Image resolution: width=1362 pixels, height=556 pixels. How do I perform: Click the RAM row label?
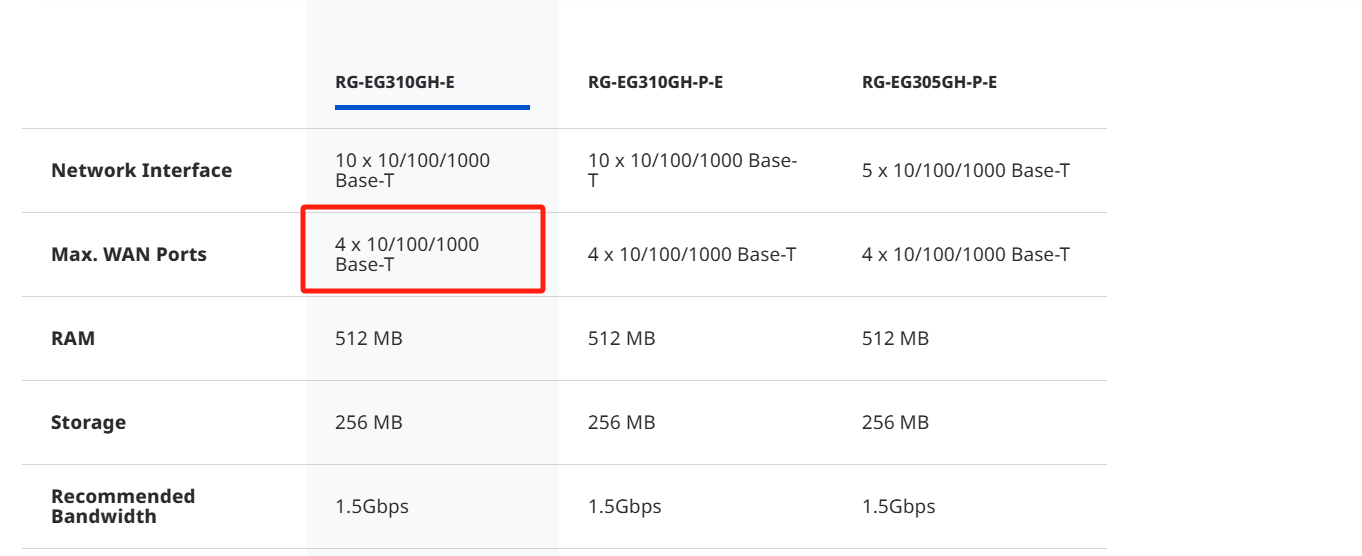pos(73,338)
